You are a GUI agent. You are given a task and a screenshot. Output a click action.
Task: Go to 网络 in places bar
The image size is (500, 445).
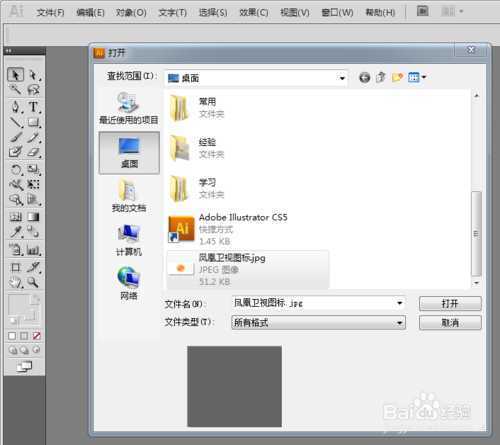coord(129,283)
